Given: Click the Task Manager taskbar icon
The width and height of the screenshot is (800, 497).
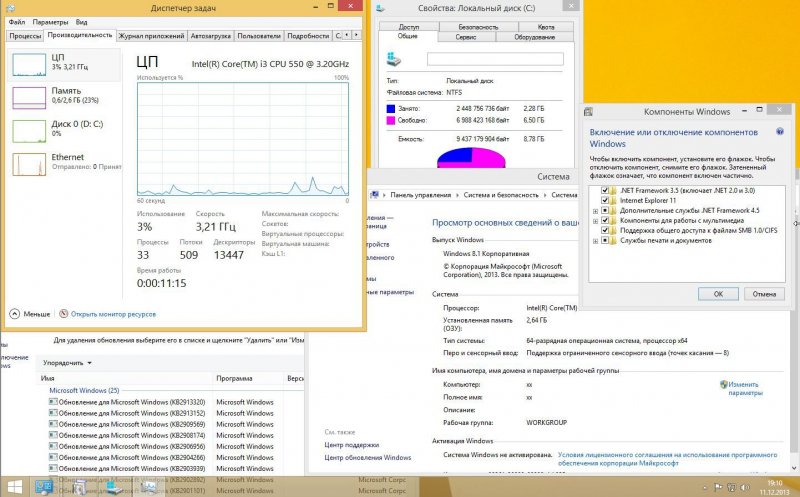Looking at the screenshot, I should tap(149, 487).
